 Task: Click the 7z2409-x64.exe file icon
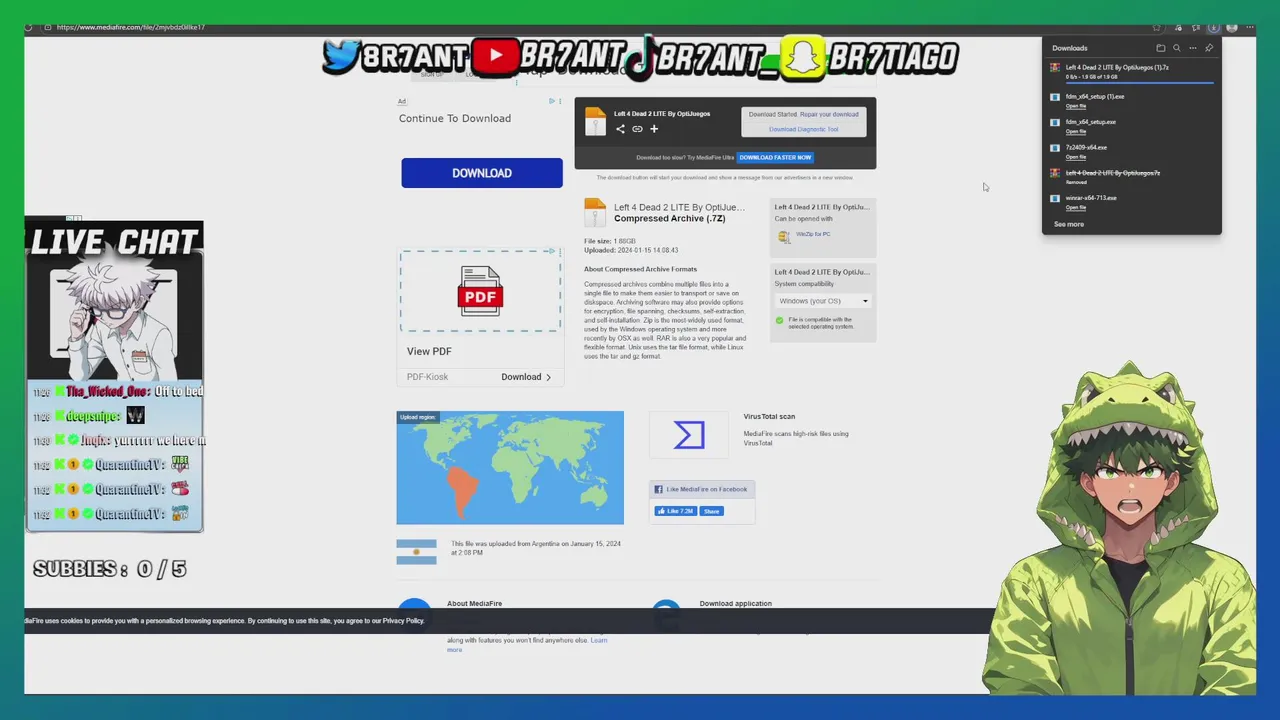click(1055, 148)
